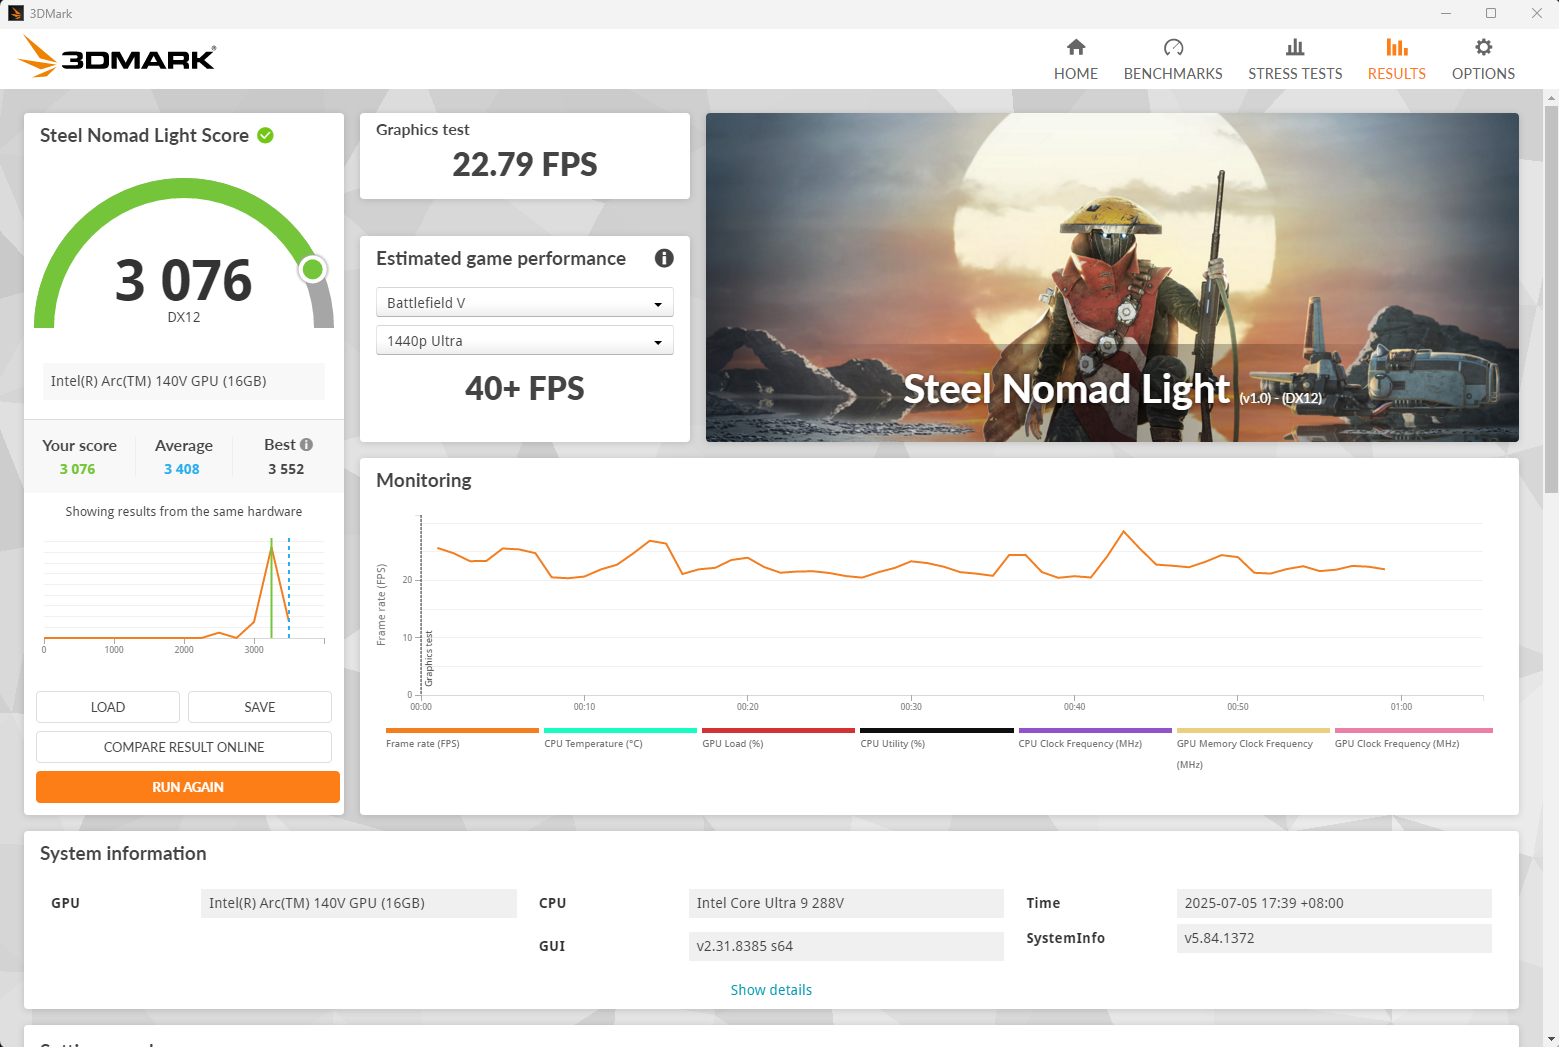Click the Stress Tests bar chart icon

1295,47
